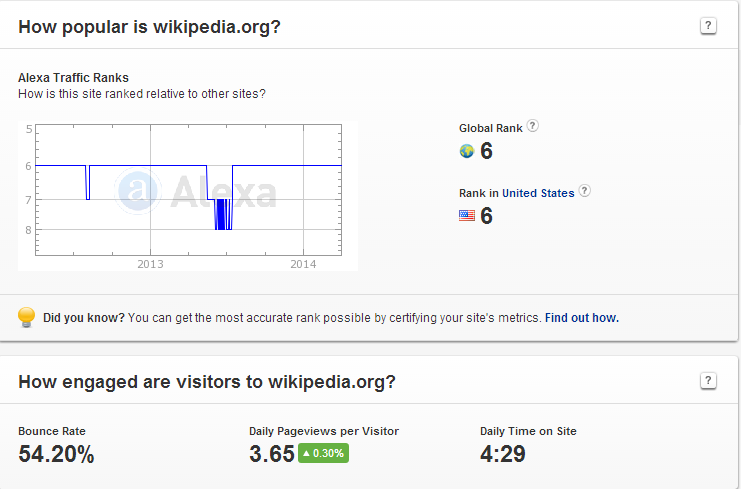The width and height of the screenshot is (741, 489).
Task: Click the Global Rank question mark icon
Action: [533, 126]
